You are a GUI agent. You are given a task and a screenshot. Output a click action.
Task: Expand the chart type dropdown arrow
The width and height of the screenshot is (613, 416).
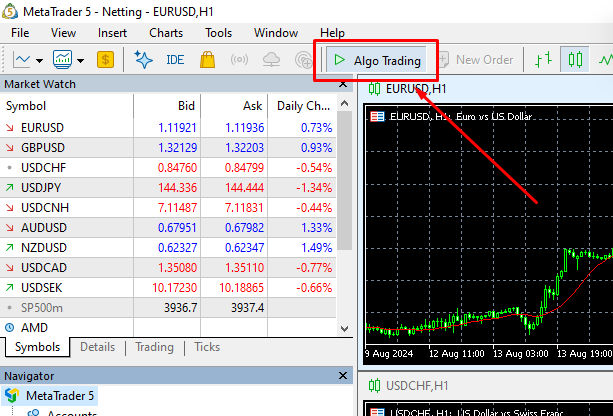(39, 61)
